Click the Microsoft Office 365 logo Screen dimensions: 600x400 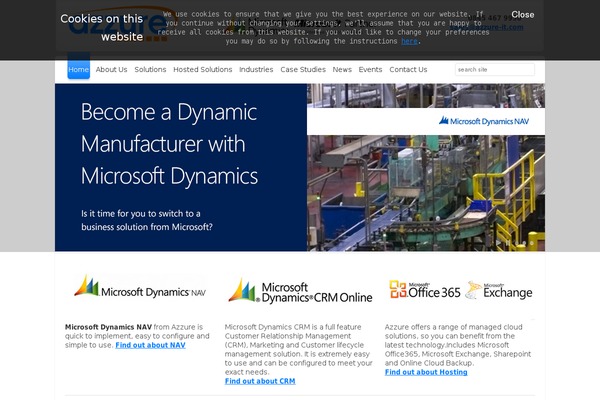[x=425, y=290]
